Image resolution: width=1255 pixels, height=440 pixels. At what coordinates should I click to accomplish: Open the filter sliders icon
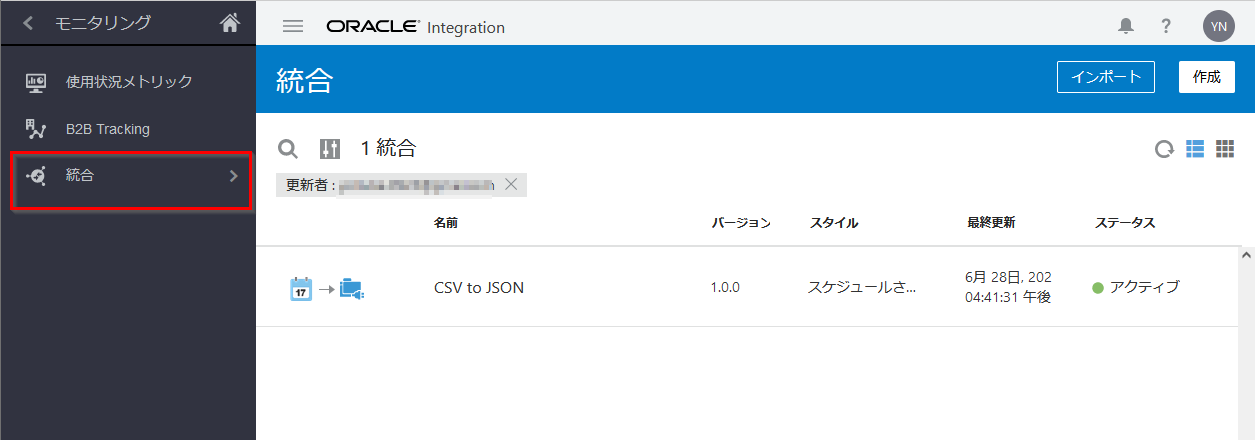coord(330,149)
